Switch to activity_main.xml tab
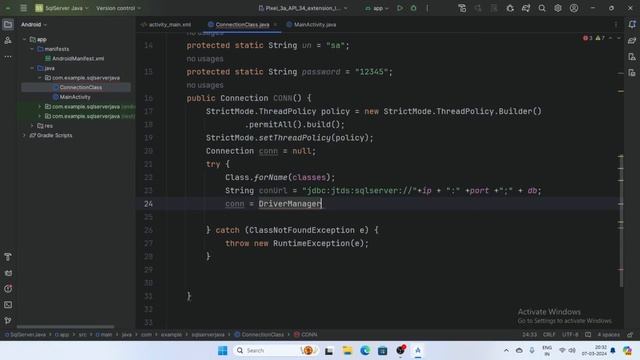This screenshot has width=640, height=360. 166,24
